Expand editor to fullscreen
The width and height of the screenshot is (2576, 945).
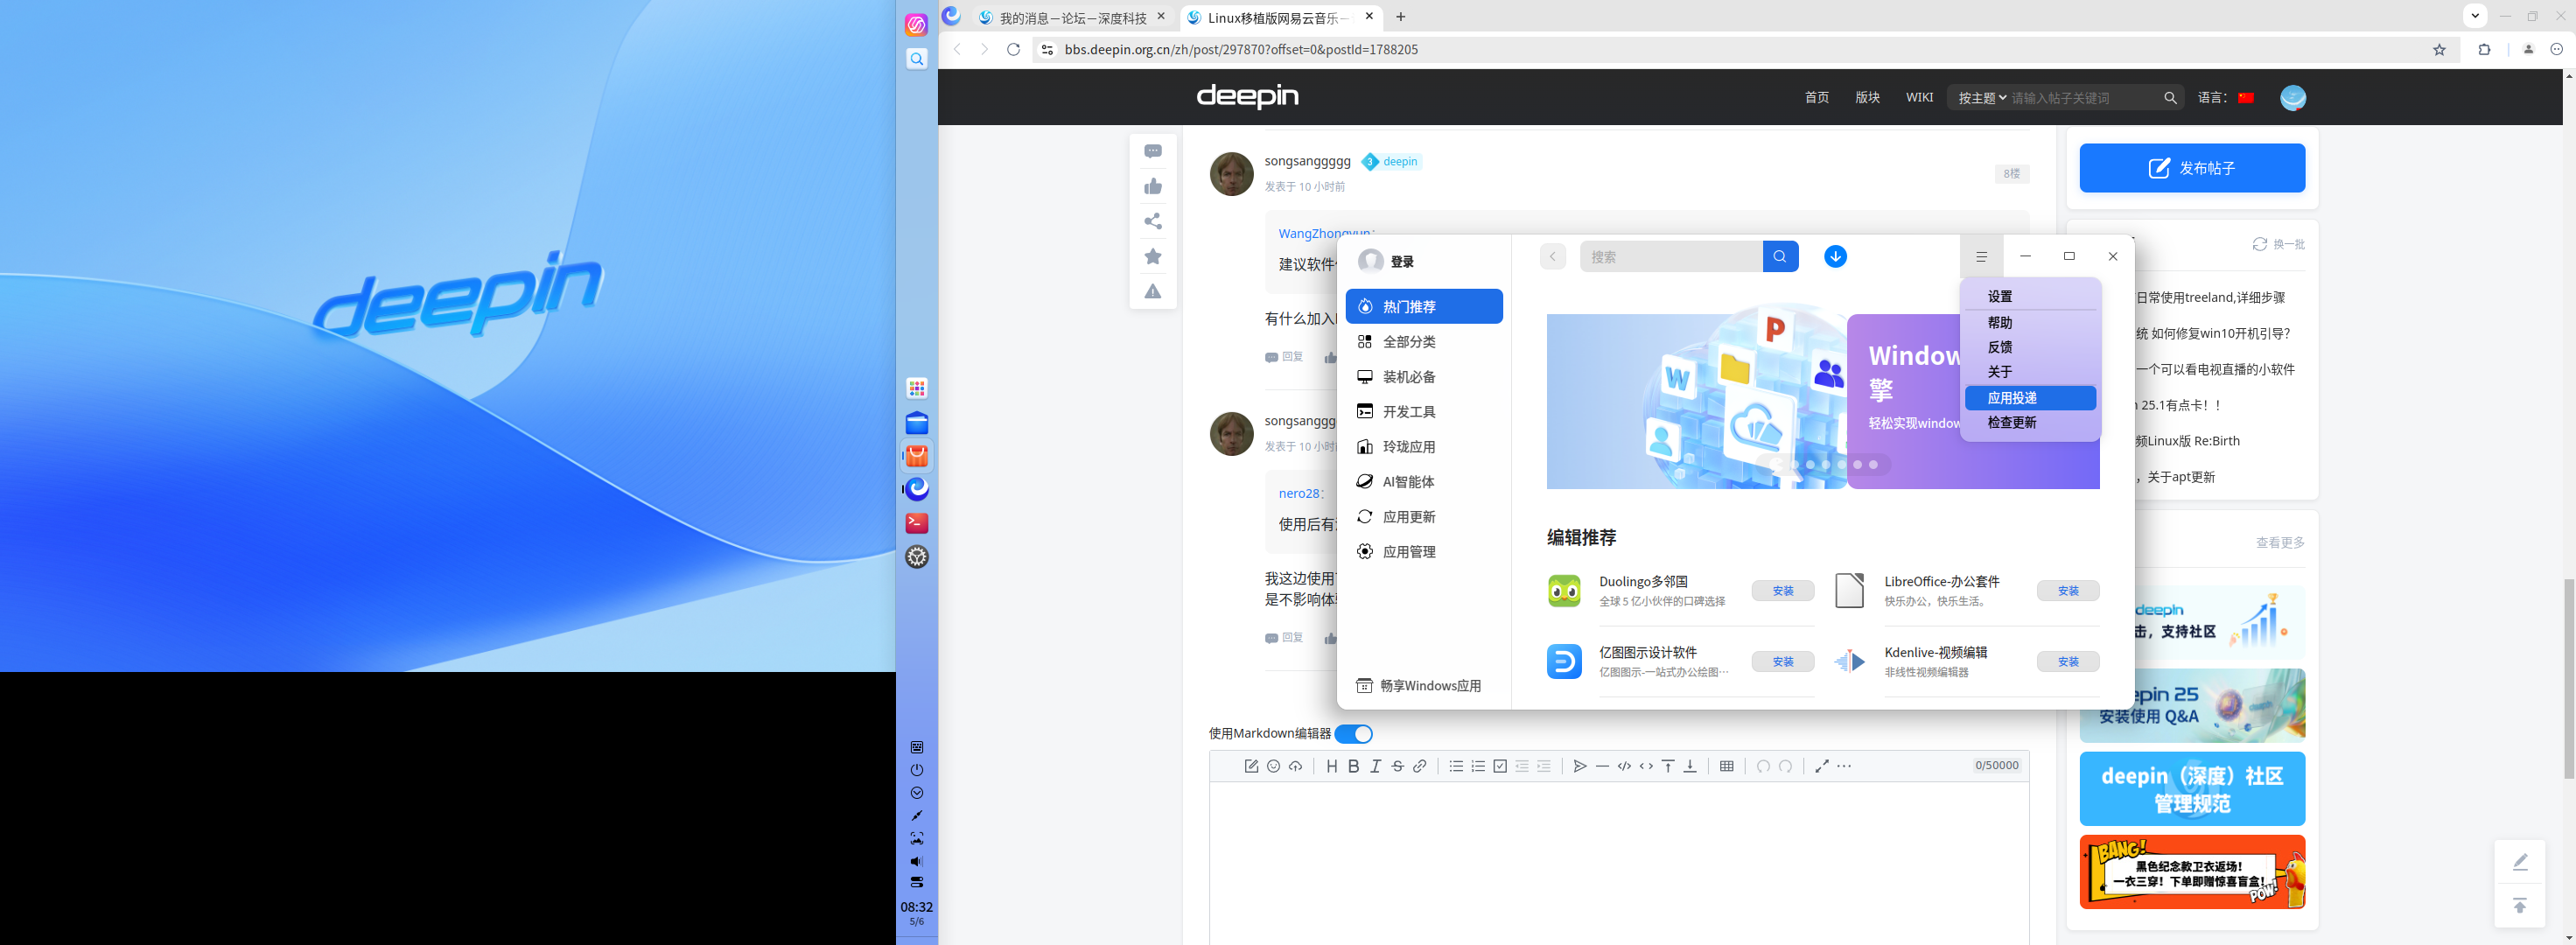(x=1821, y=766)
